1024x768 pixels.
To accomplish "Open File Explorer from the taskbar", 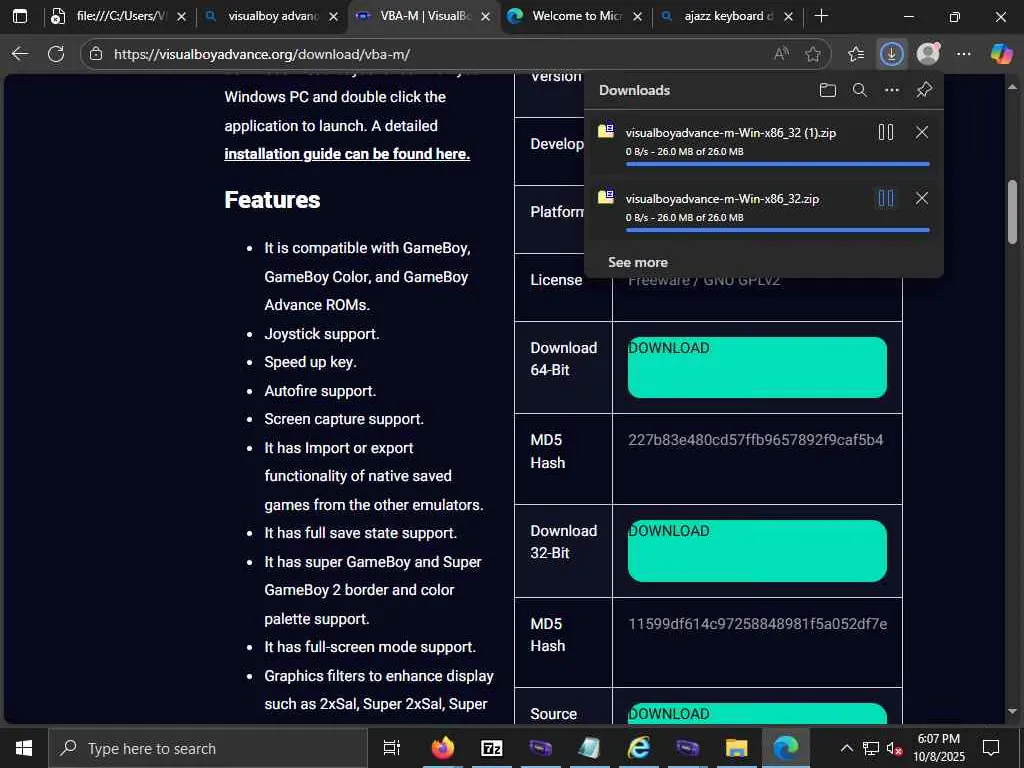I will pos(736,748).
